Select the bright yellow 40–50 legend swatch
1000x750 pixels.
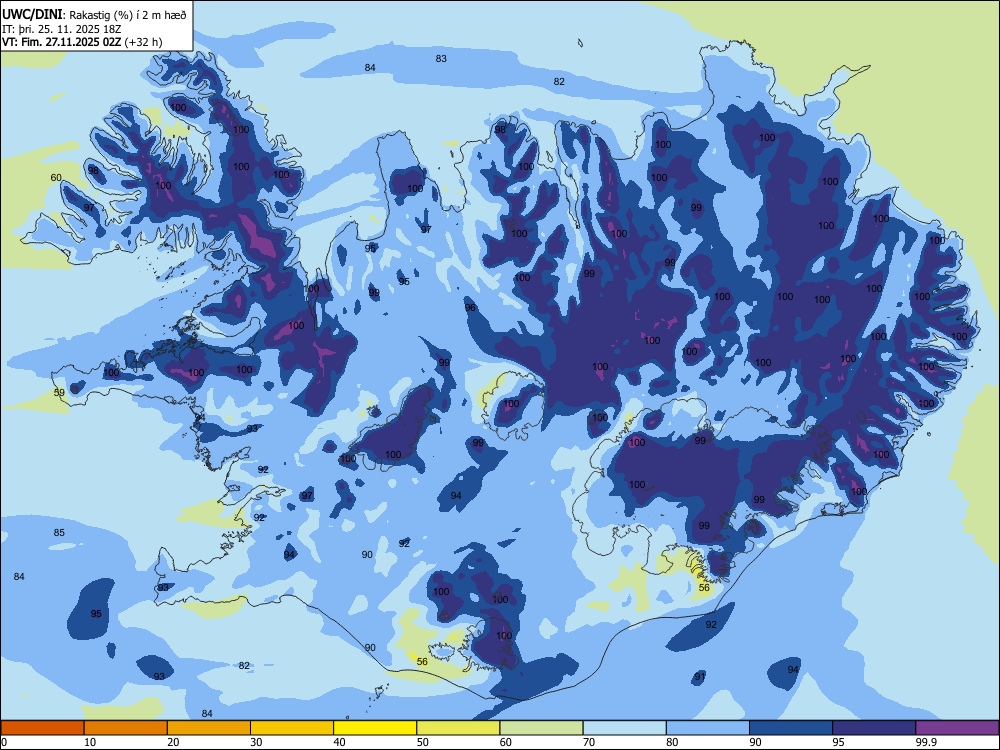pyautogui.click(x=375, y=728)
